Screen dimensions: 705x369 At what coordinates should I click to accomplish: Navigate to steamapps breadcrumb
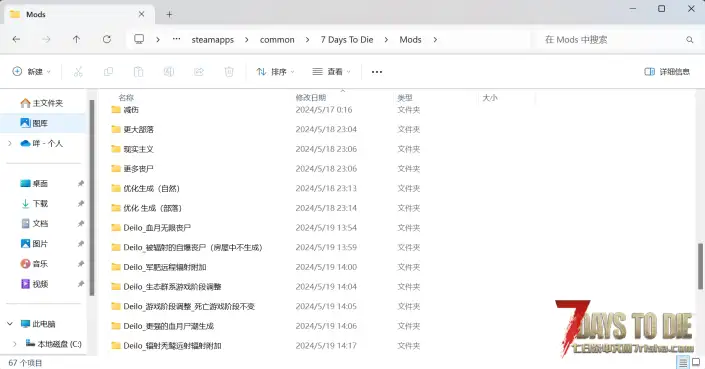(213, 40)
